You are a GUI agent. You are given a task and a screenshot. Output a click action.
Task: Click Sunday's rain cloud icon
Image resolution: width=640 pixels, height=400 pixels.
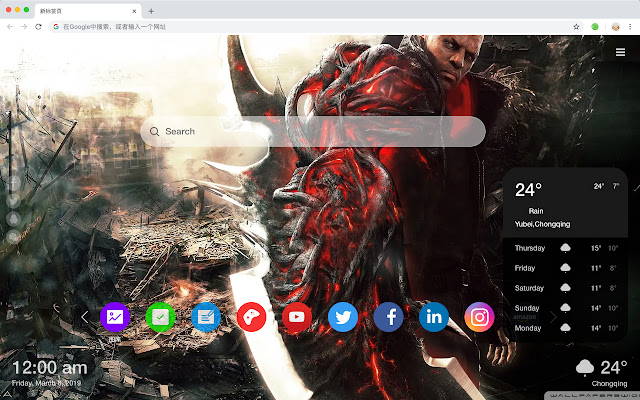pyautogui.click(x=565, y=308)
